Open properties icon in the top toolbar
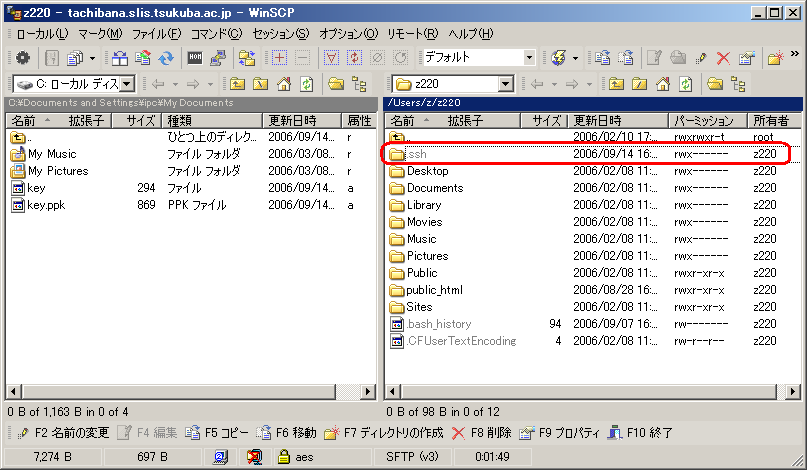The height and width of the screenshot is (470, 807). [746, 58]
